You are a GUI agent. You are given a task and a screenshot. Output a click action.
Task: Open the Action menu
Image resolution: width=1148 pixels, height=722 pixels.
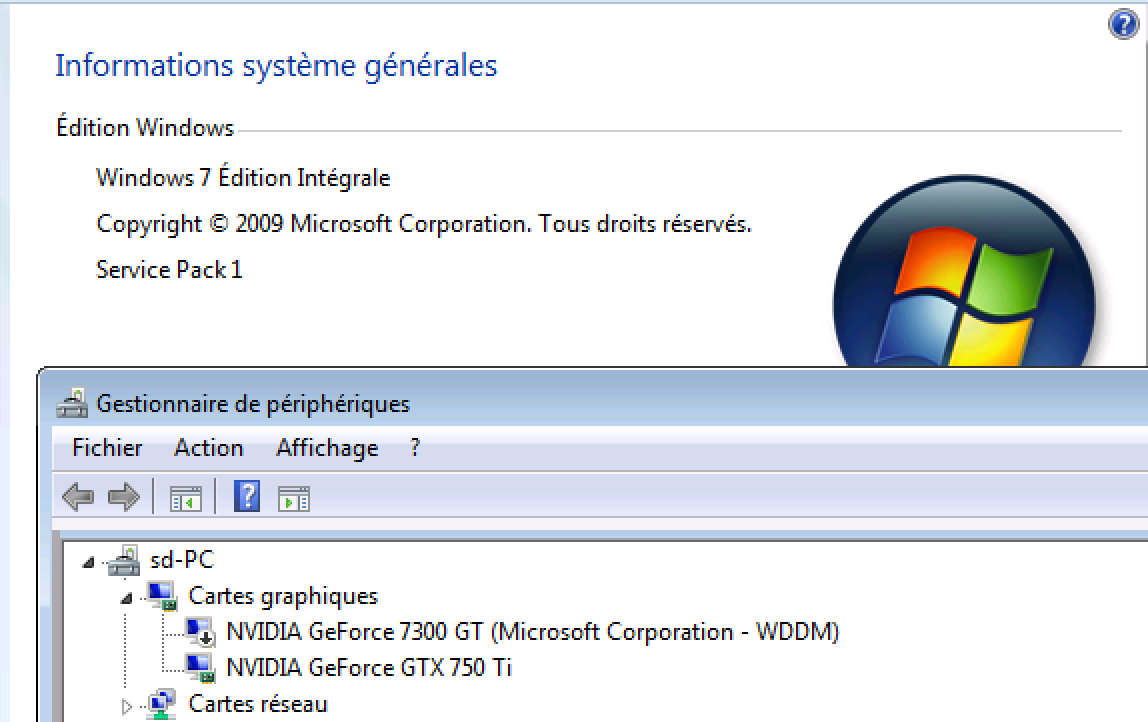point(209,447)
